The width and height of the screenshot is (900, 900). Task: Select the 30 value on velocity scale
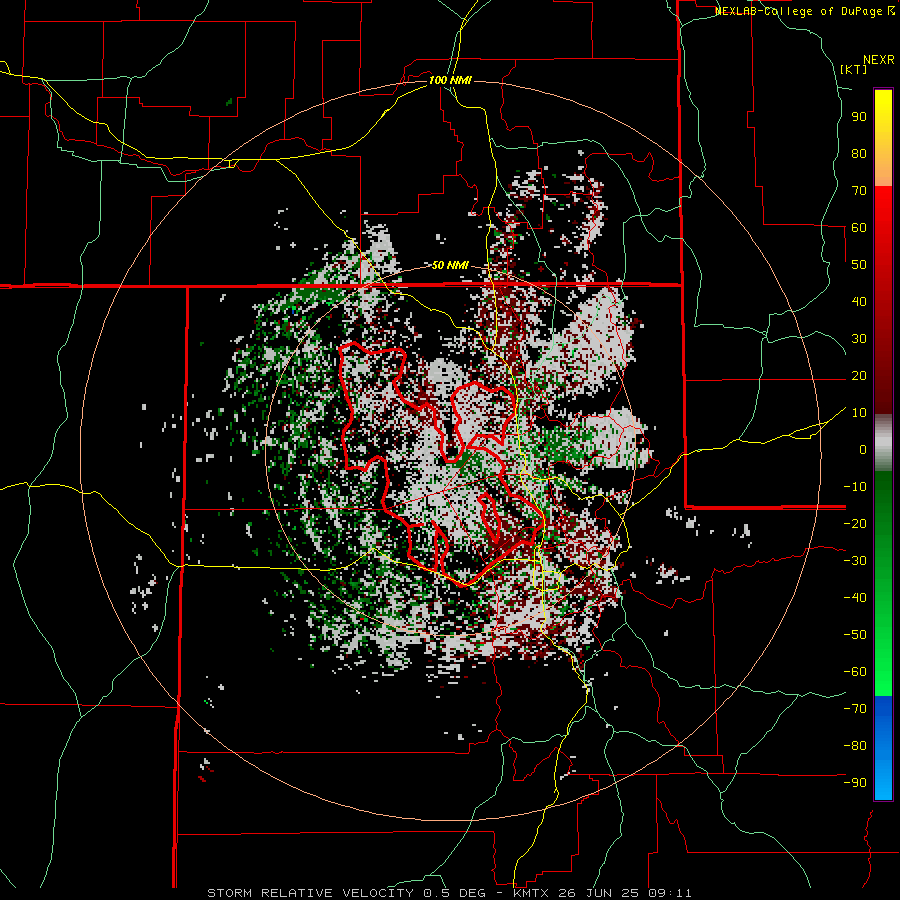pyautogui.click(x=859, y=339)
